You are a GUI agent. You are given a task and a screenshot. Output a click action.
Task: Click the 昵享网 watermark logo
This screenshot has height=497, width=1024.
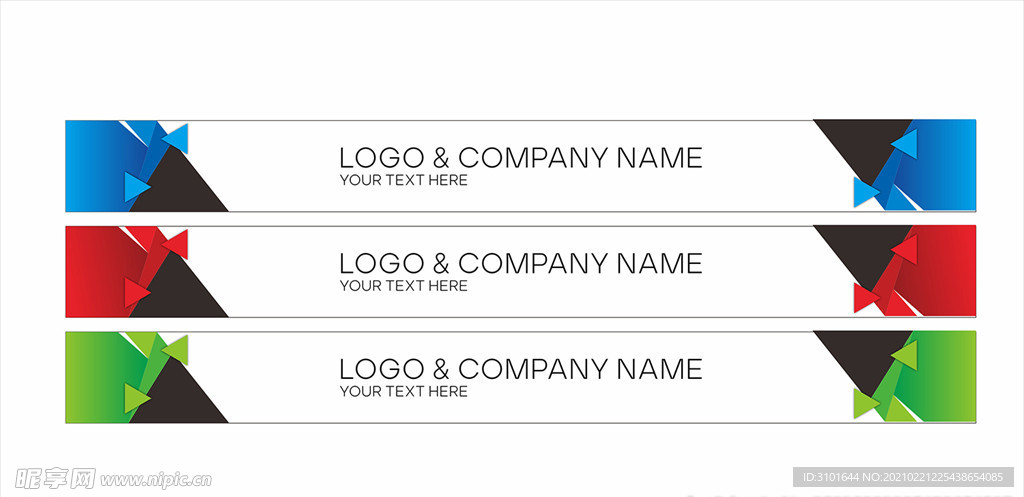(x=55, y=479)
